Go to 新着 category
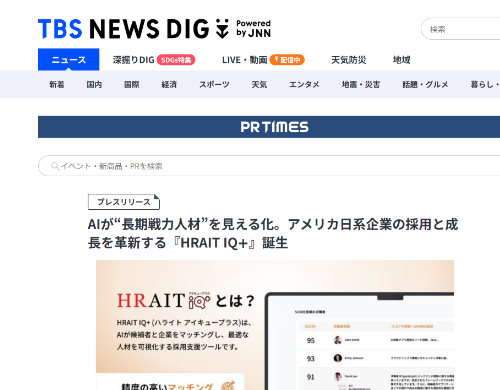 pos(57,85)
